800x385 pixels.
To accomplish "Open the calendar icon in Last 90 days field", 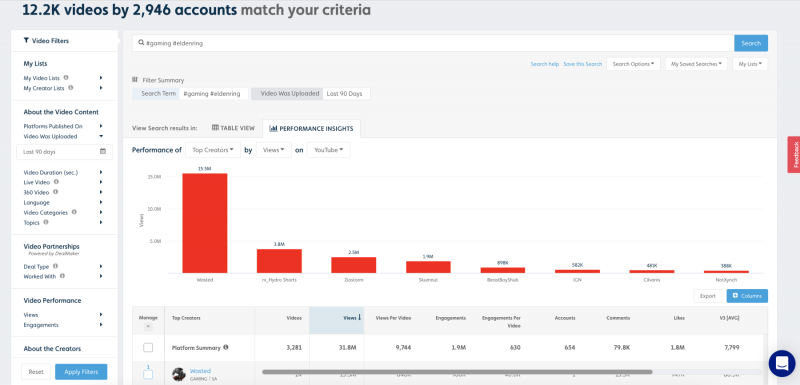I will point(103,151).
